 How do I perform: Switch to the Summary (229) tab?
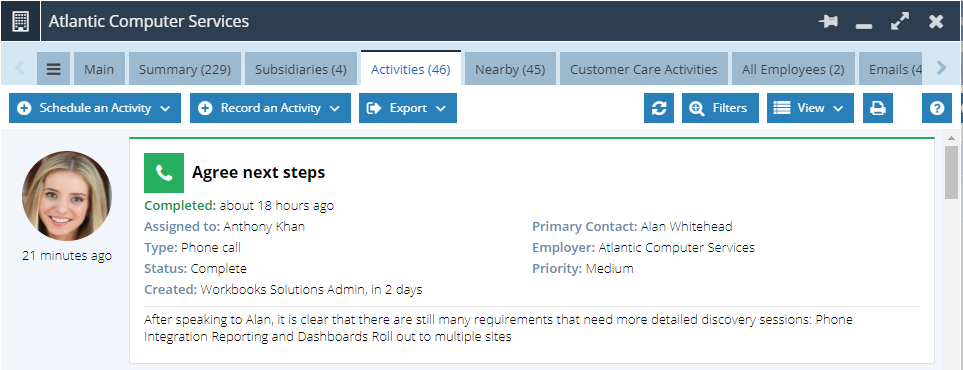(x=185, y=69)
